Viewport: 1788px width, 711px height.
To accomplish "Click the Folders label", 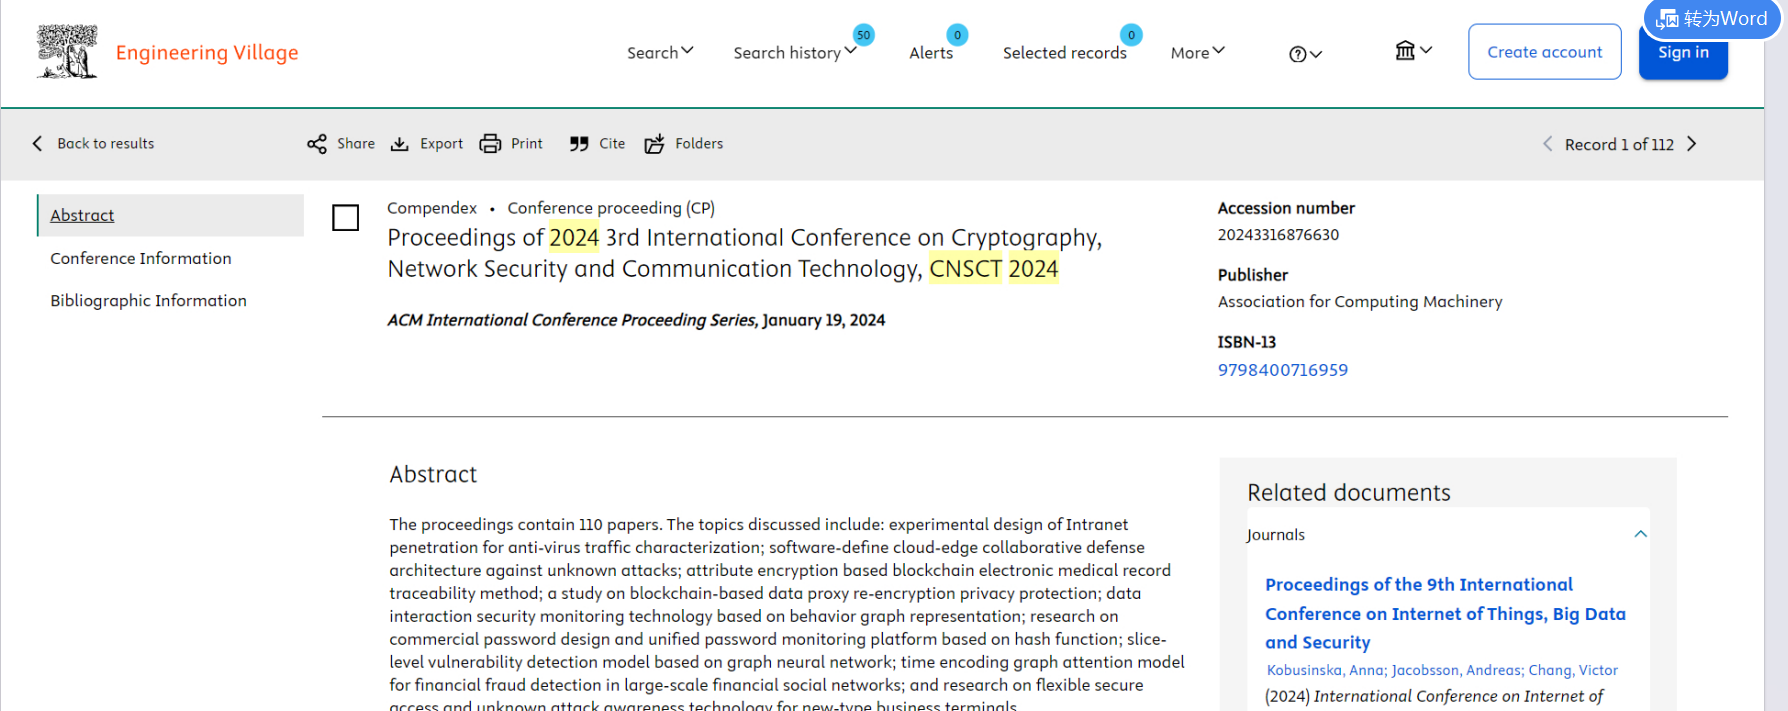I will pos(699,144).
